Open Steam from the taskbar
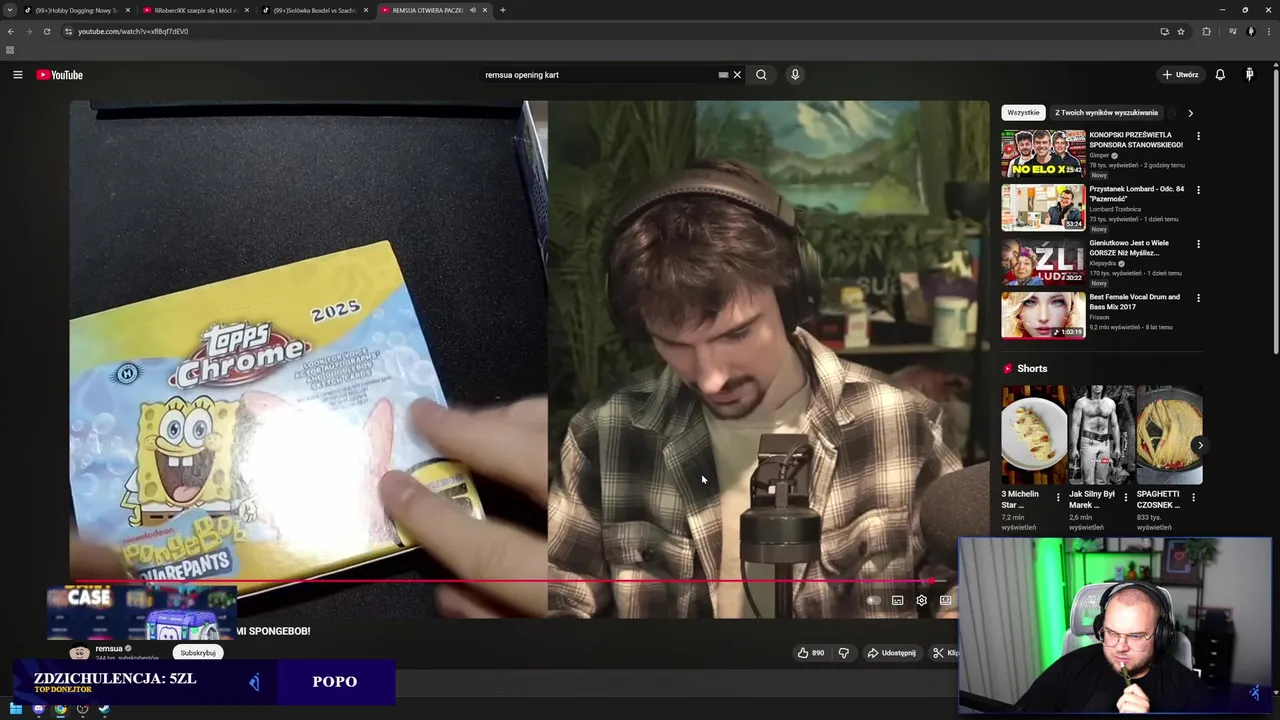1280x720 pixels. click(104, 709)
